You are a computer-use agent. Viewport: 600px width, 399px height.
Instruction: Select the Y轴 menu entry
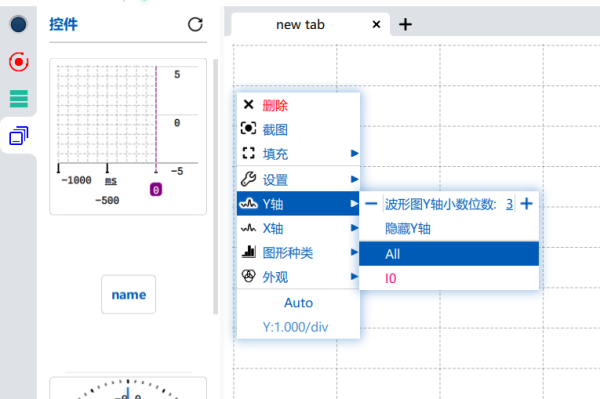[x=298, y=204]
